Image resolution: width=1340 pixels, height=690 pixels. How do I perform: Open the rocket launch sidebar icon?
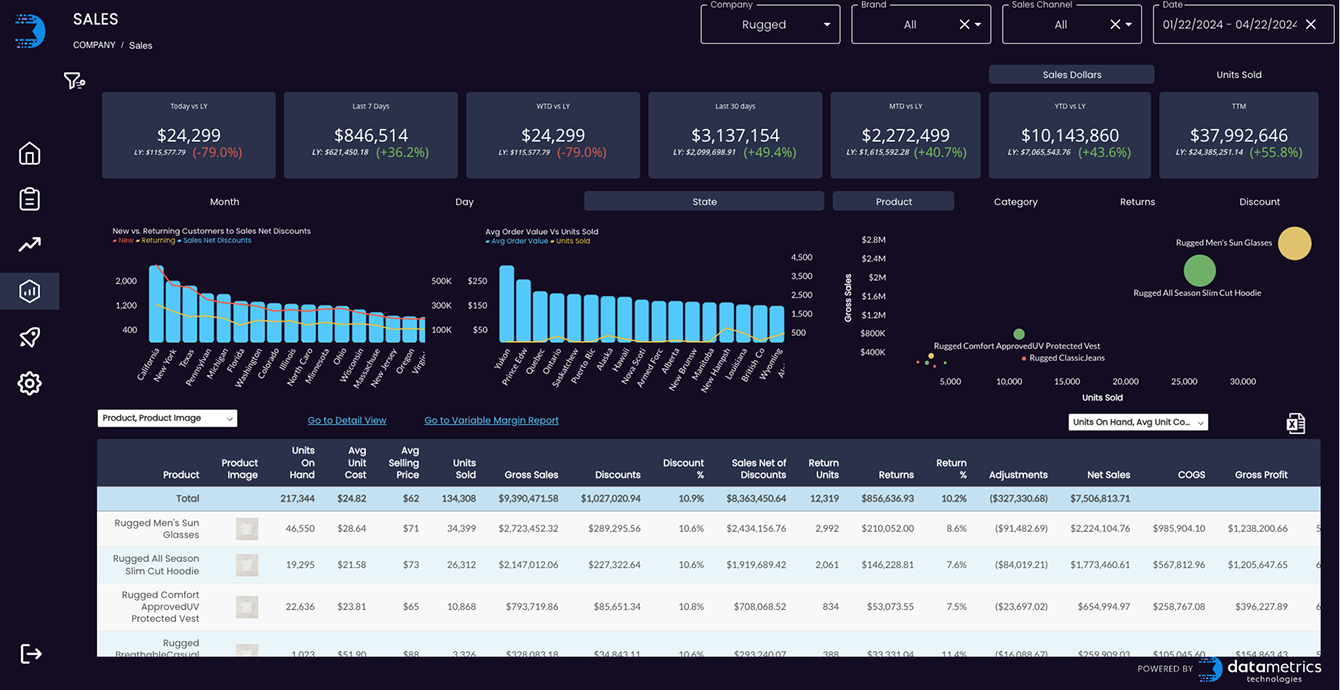pos(29,337)
